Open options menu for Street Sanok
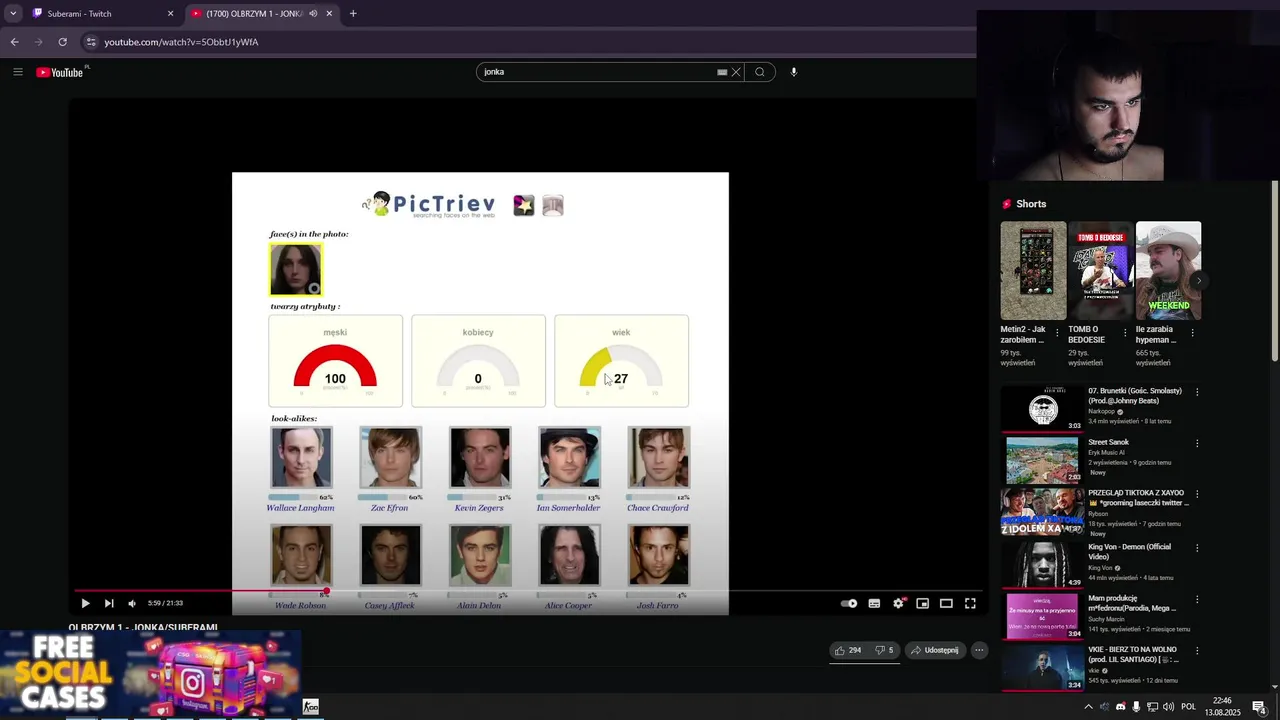Image resolution: width=1280 pixels, height=720 pixels. (1197, 443)
